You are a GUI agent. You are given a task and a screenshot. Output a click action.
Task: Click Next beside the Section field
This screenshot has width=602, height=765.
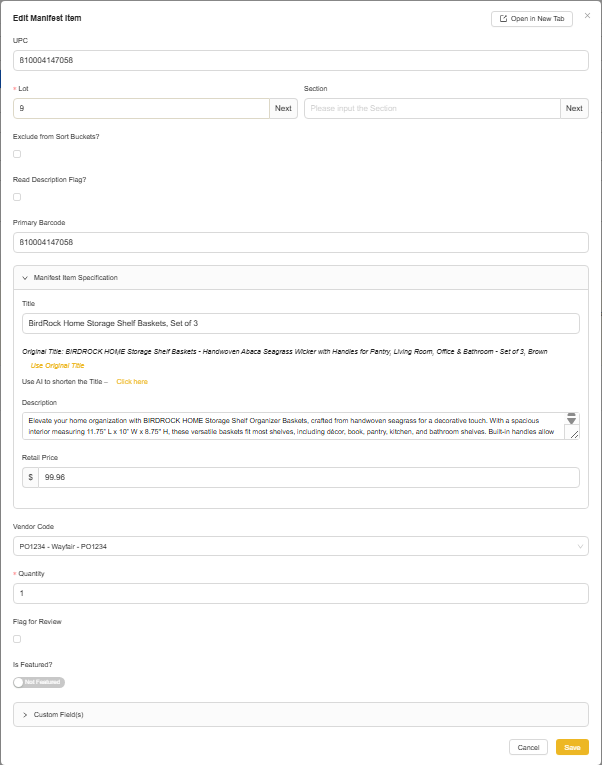pos(574,108)
